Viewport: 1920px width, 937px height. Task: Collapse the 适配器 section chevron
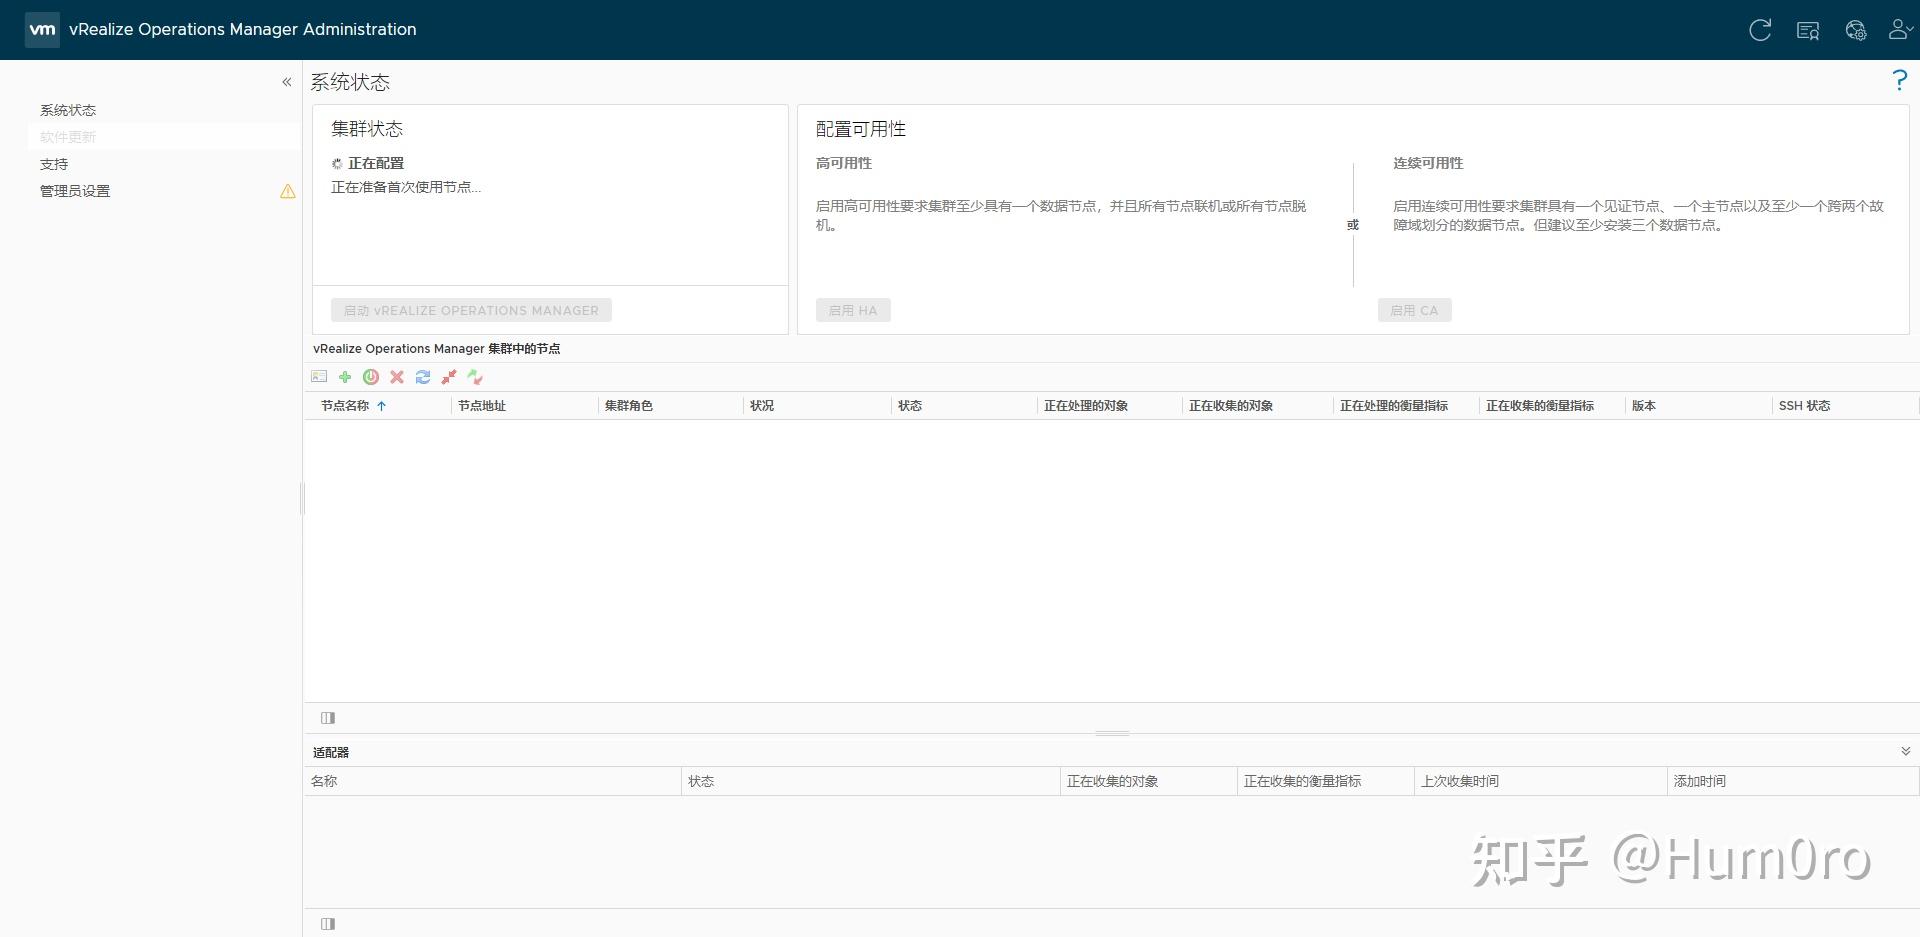pyautogui.click(x=1906, y=749)
